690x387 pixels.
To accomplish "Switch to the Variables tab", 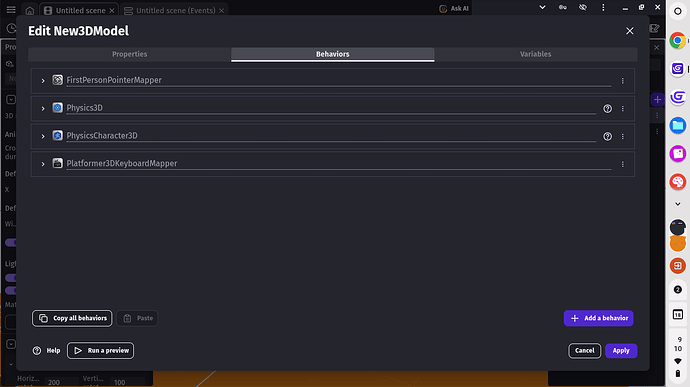I will 536,54.
